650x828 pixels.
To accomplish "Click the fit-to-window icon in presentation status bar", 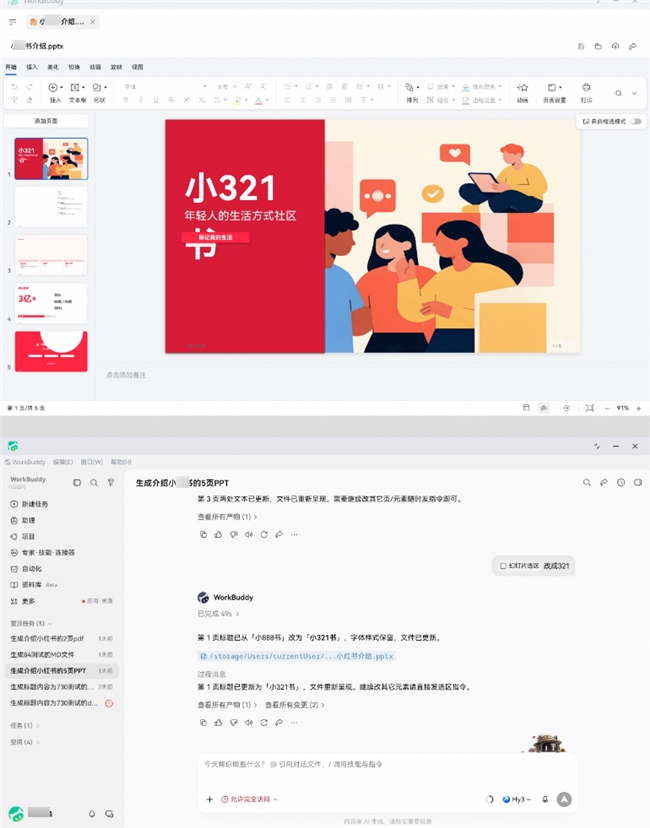I will [x=590, y=408].
